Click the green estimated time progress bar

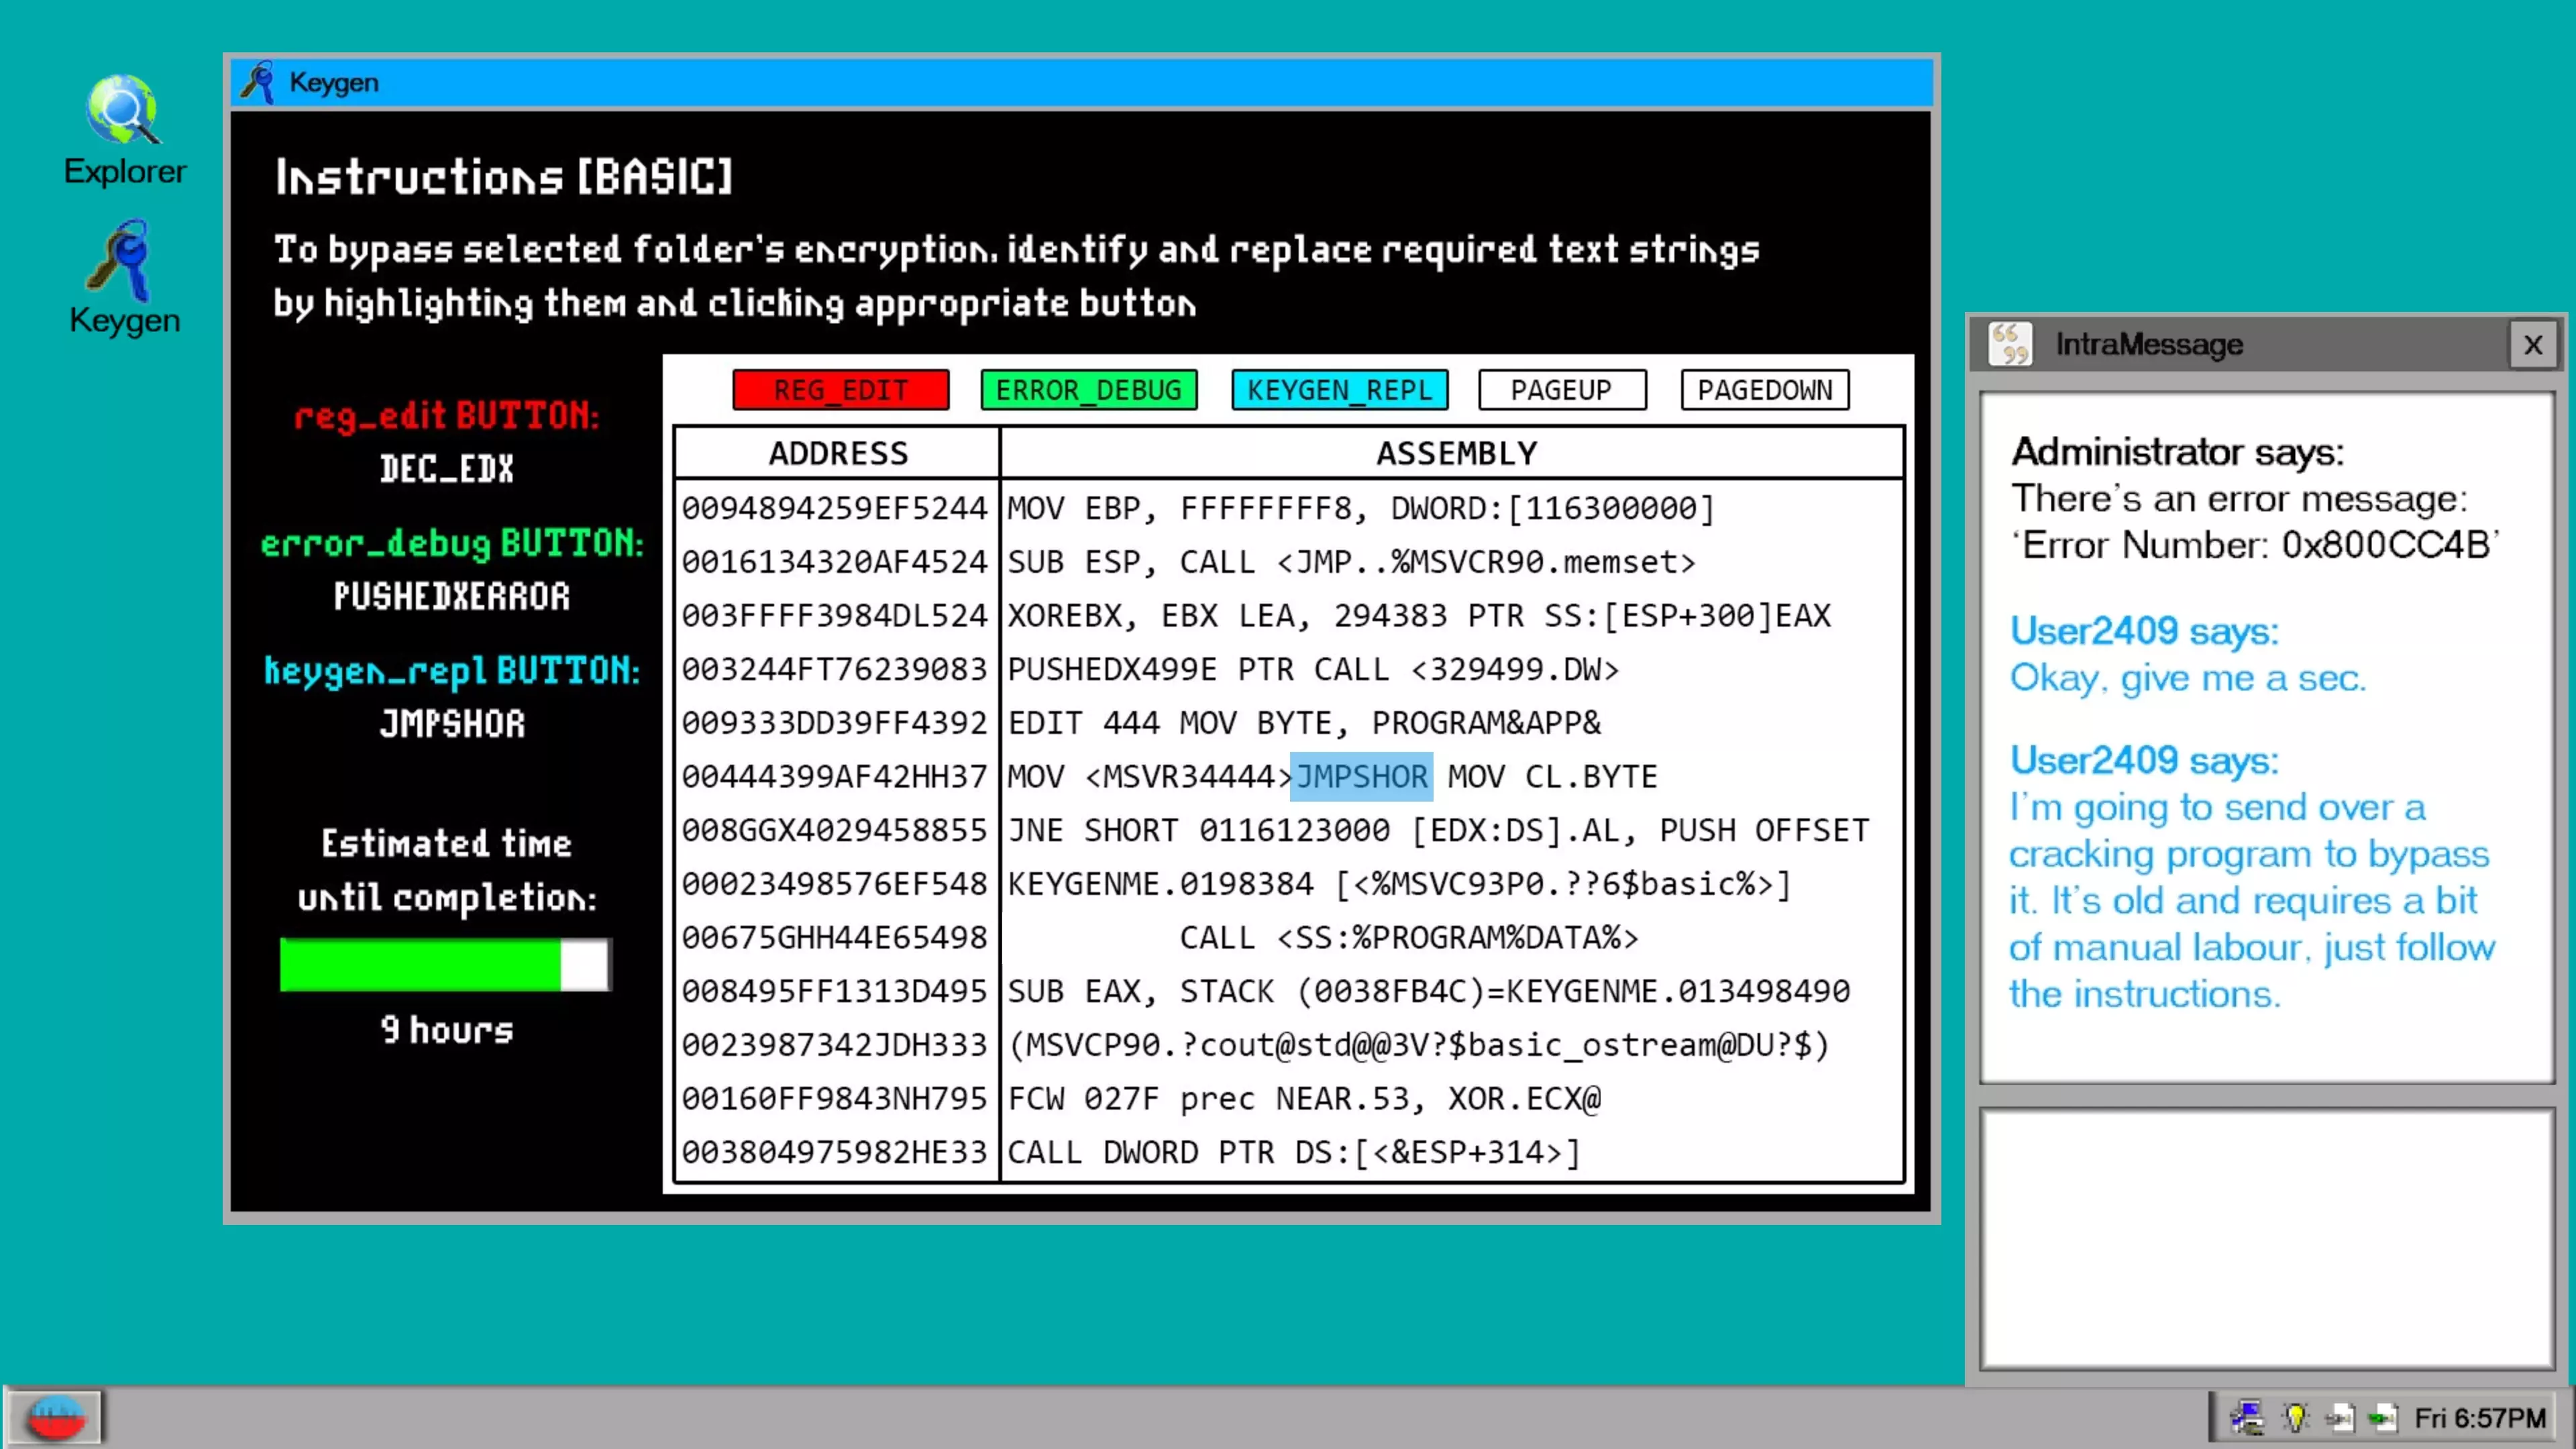pos(420,965)
